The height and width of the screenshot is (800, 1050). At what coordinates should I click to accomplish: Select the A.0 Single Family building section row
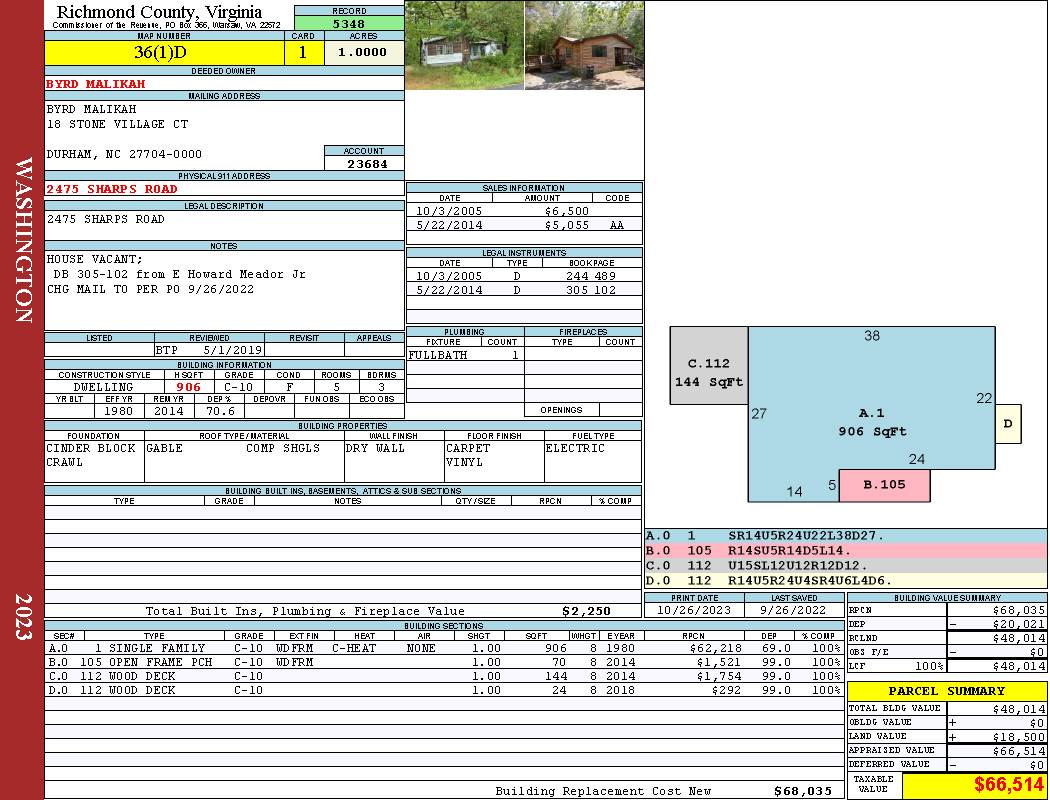pyautogui.click(x=443, y=648)
